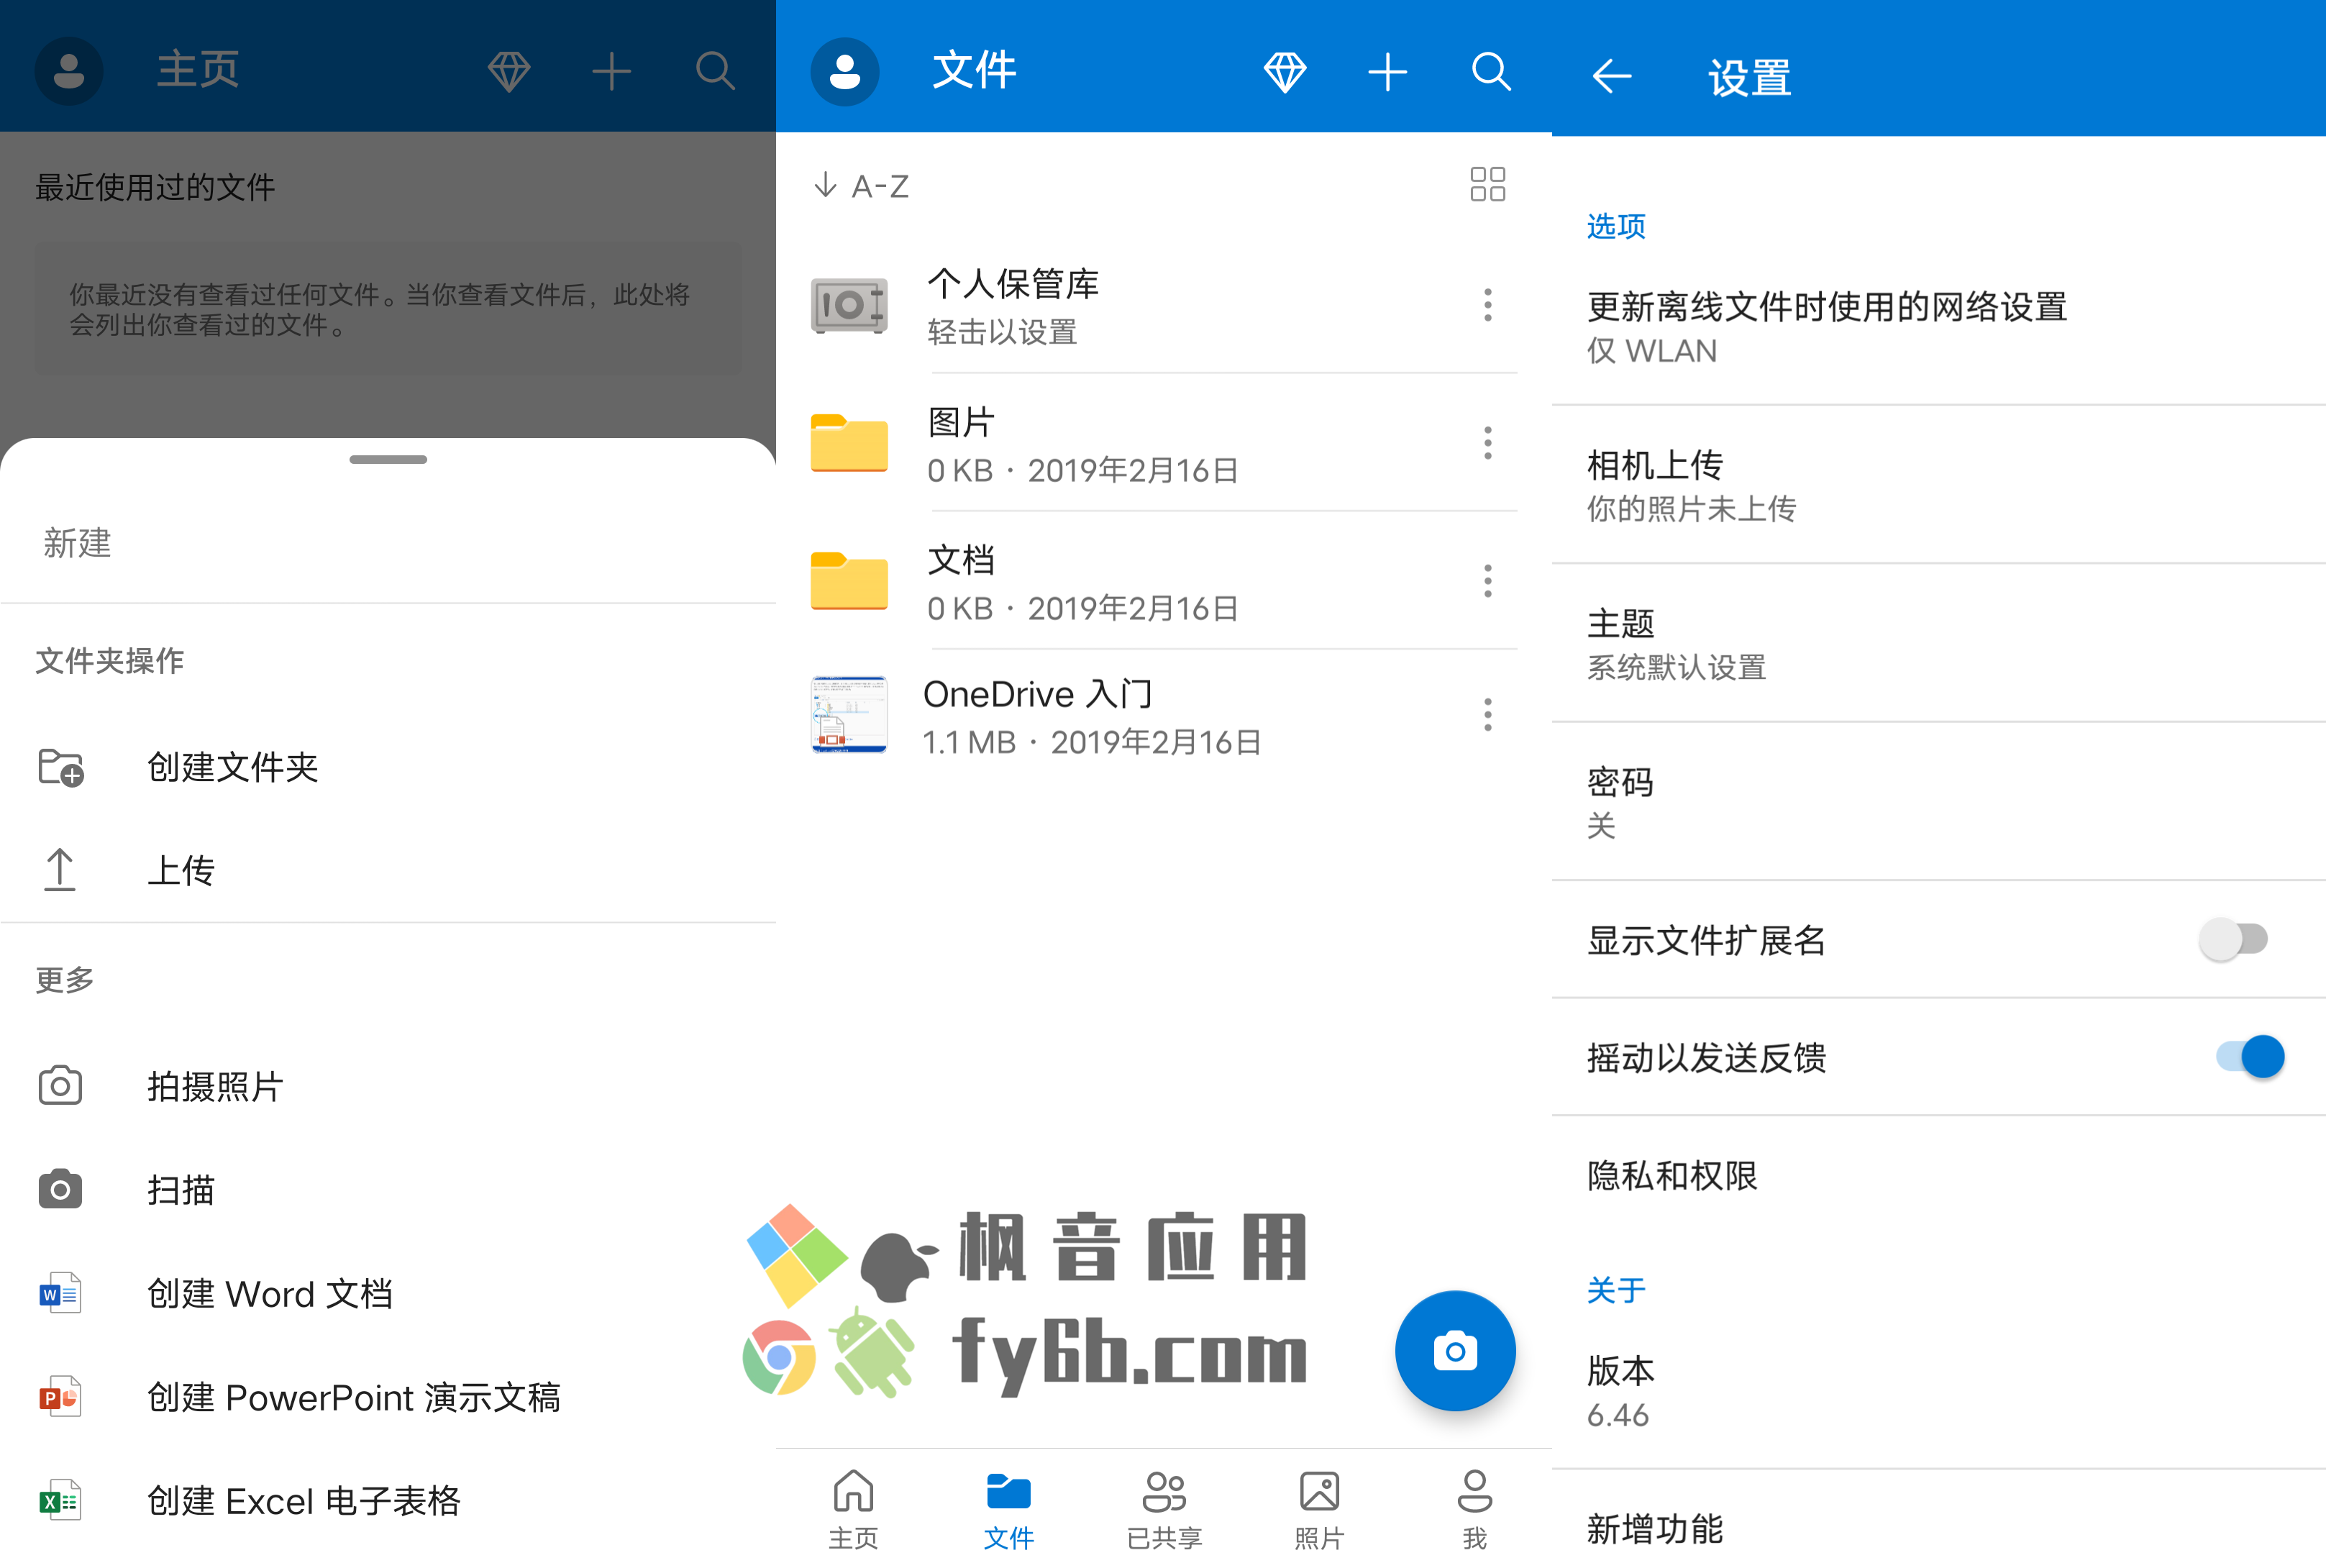Tap photos picture icon in bottom navigation
Viewport: 2326px width, 1568px height.
[x=1319, y=1491]
